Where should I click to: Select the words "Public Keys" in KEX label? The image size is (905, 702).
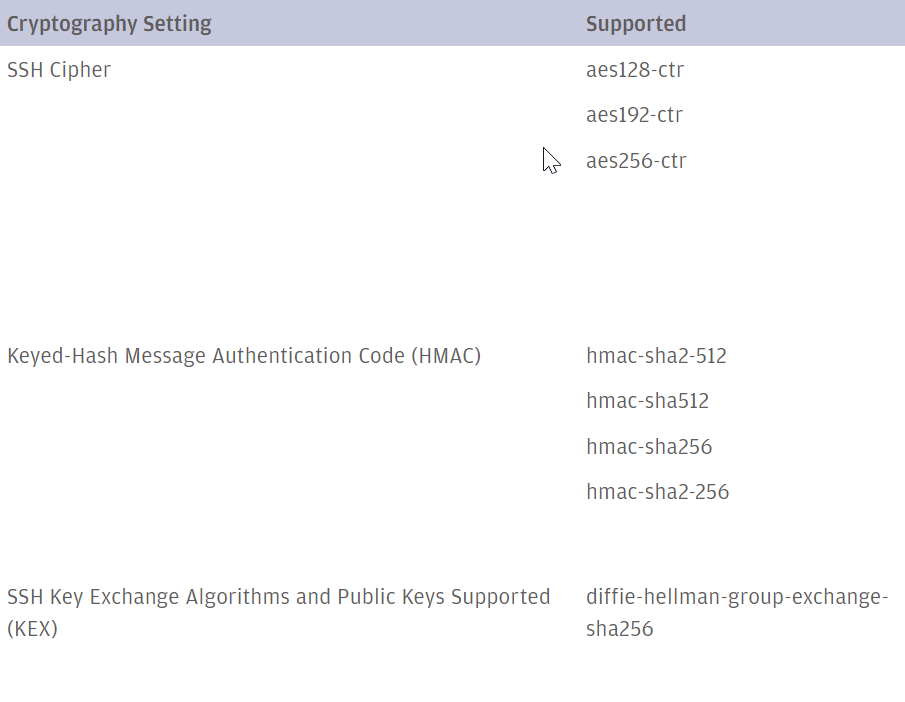click(391, 597)
